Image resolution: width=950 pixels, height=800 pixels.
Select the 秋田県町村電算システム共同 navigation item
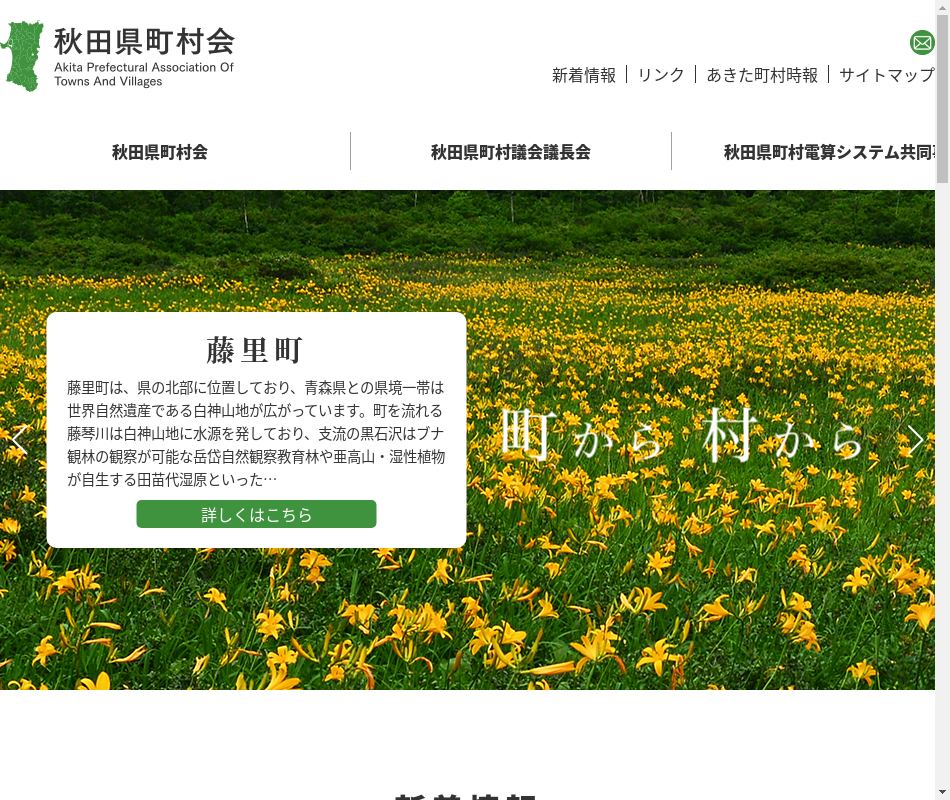pos(828,152)
